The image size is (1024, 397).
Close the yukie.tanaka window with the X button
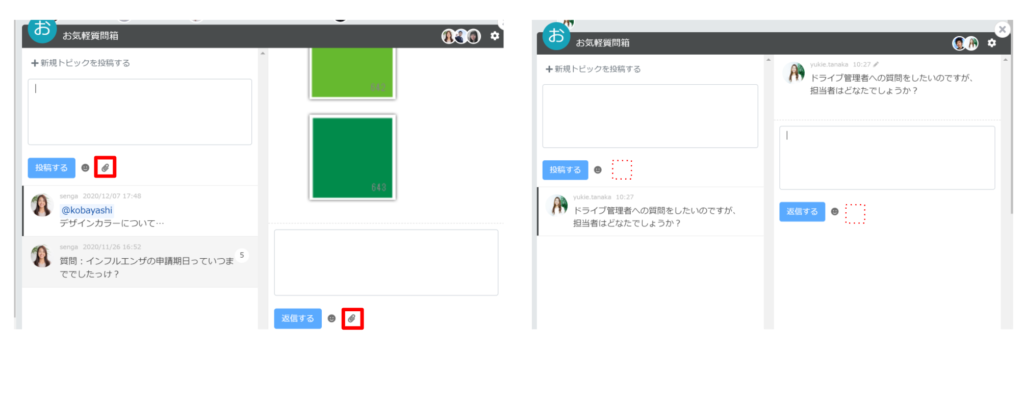point(1002,29)
